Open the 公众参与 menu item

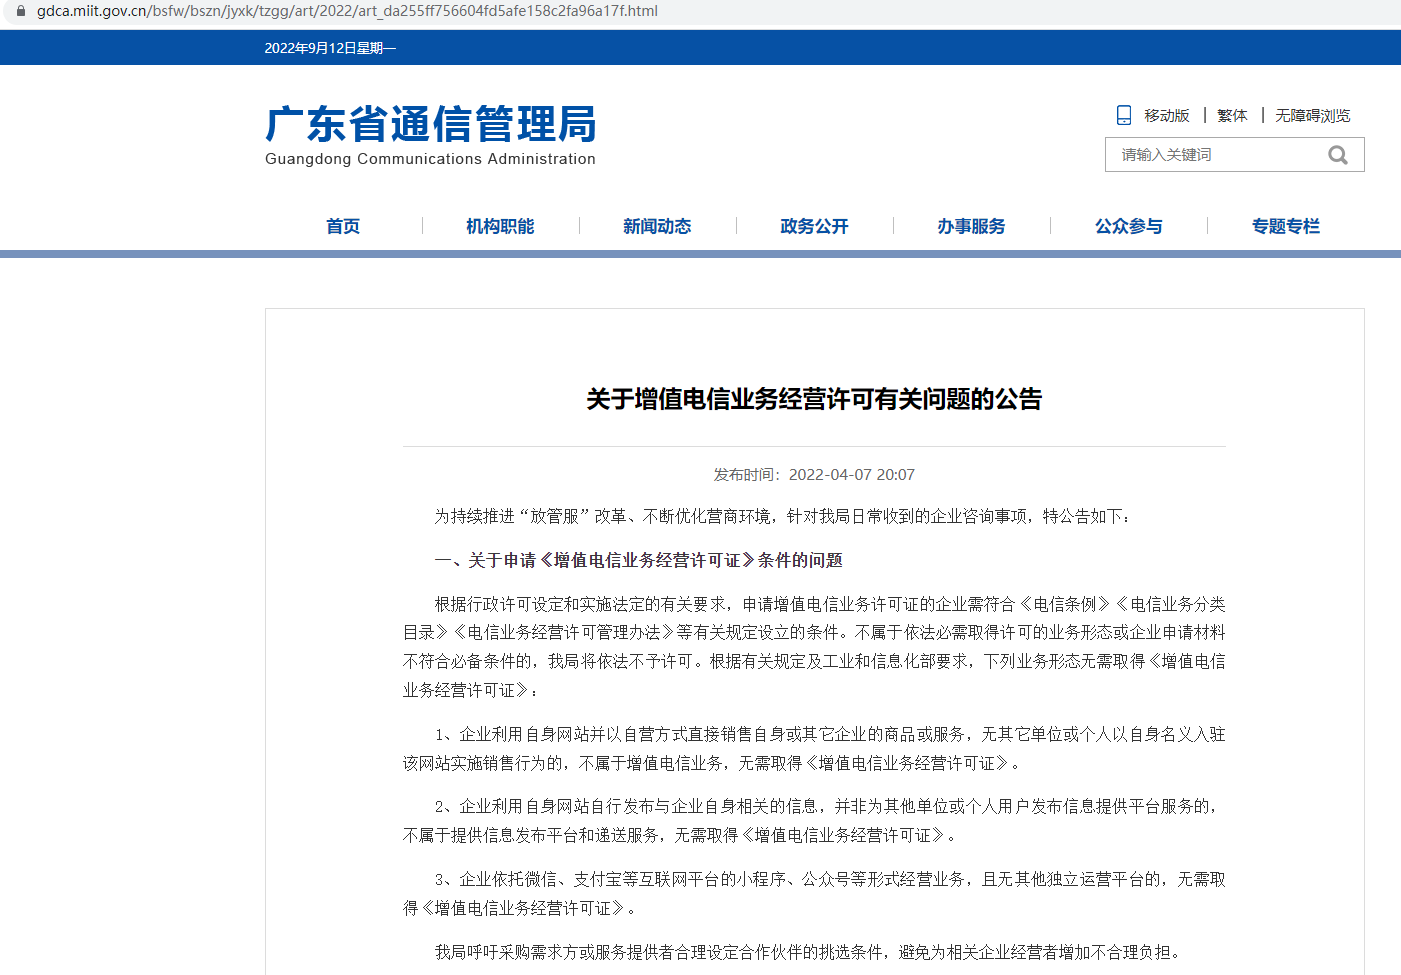click(x=1129, y=226)
